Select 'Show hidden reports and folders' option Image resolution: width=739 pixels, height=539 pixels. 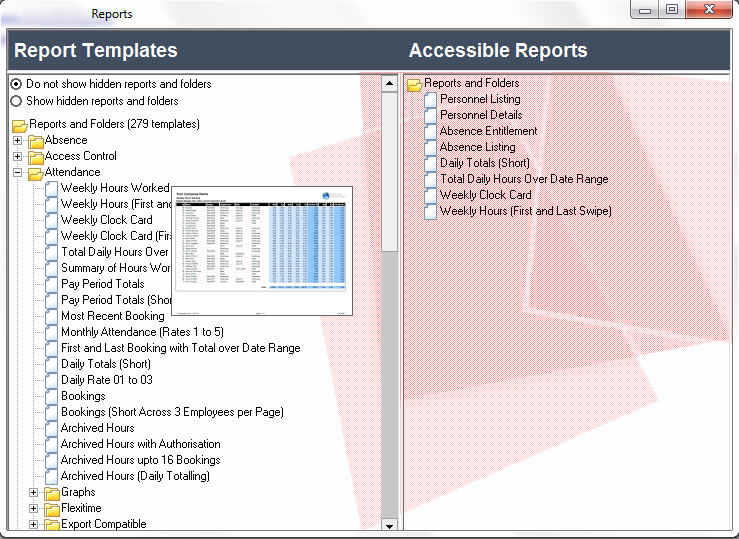(x=16, y=101)
